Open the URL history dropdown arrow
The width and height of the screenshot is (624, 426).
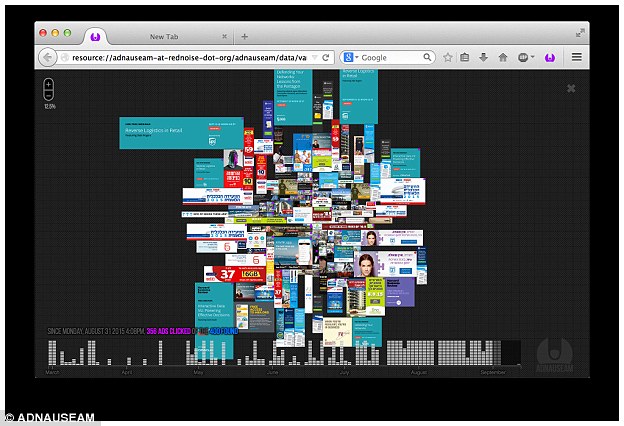pos(312,58)
